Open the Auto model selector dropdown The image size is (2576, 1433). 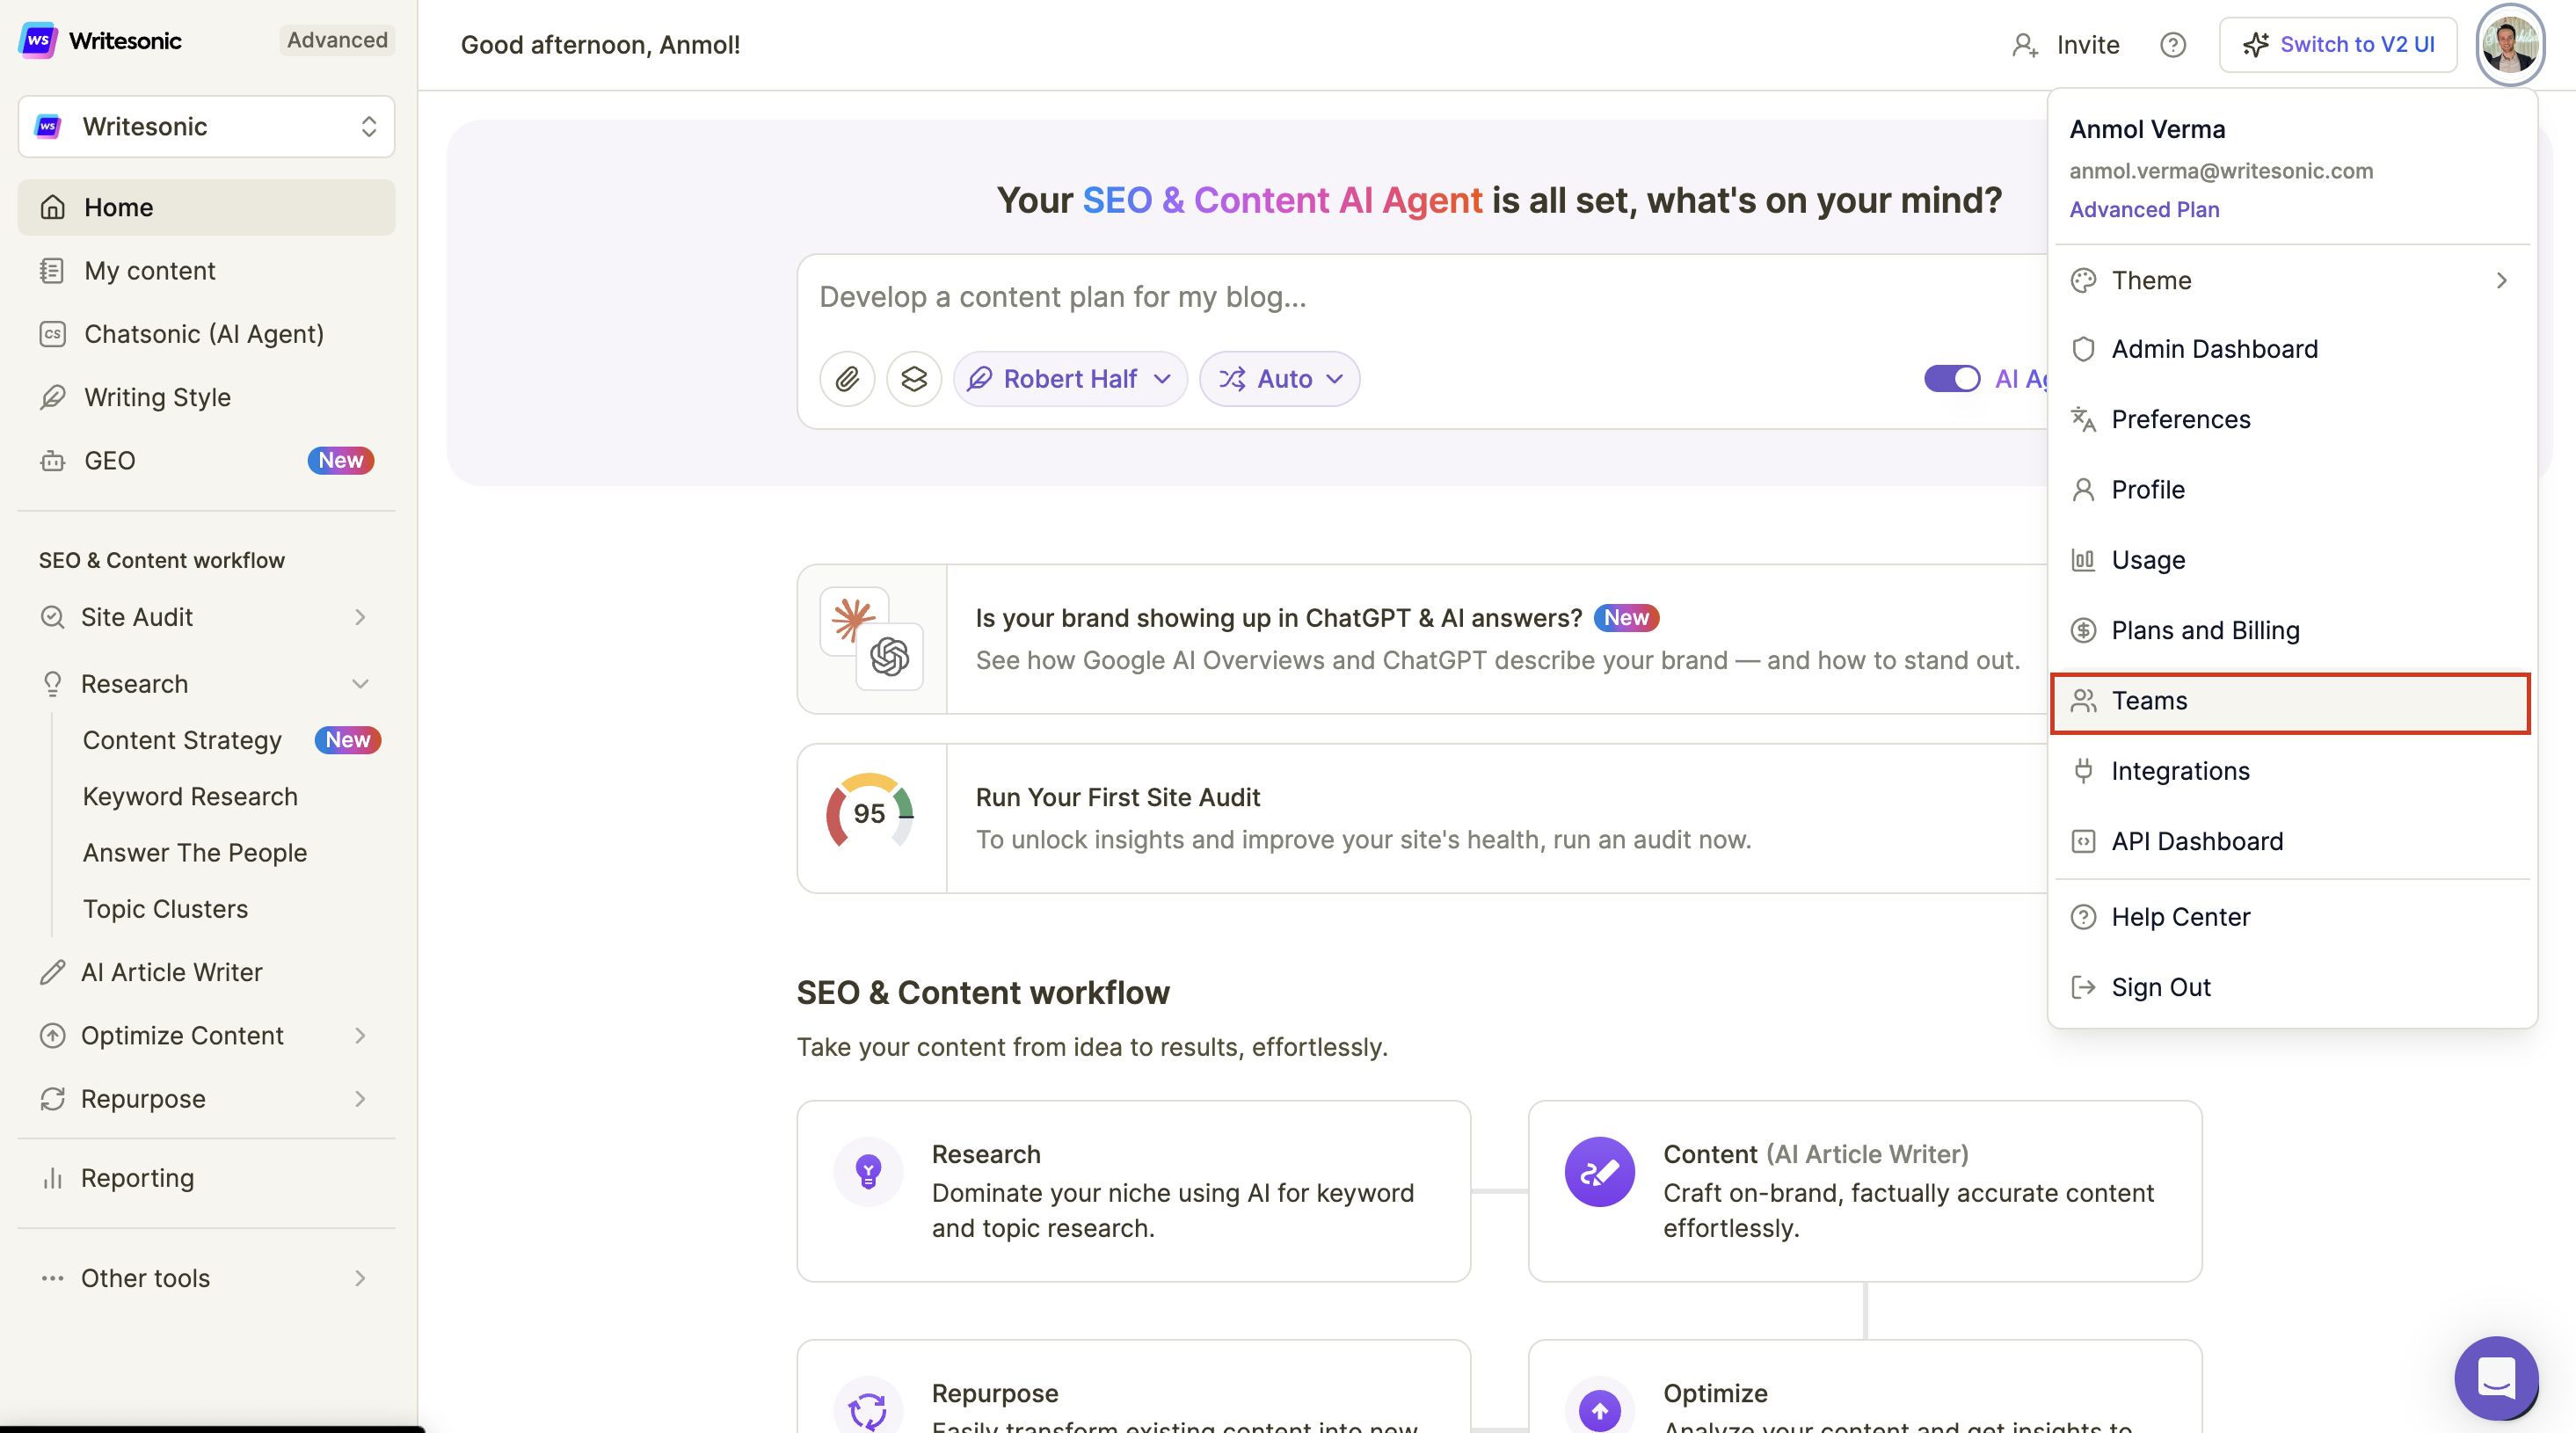point(1279,379)
